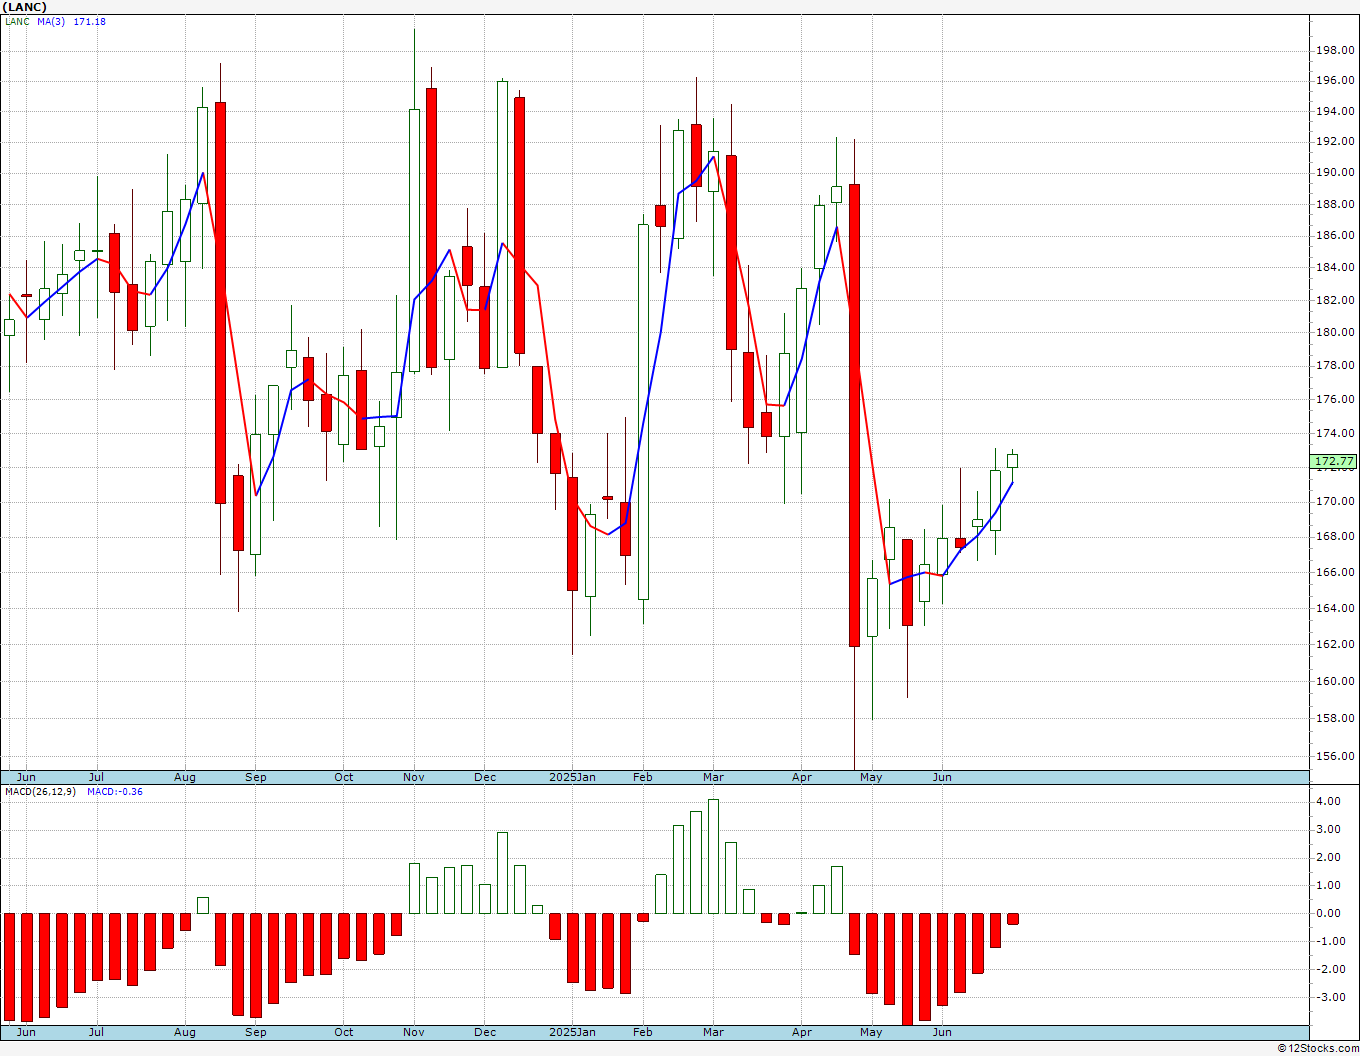Select the 168.00 price axis label
1360x1056 pixels.
1336,536
